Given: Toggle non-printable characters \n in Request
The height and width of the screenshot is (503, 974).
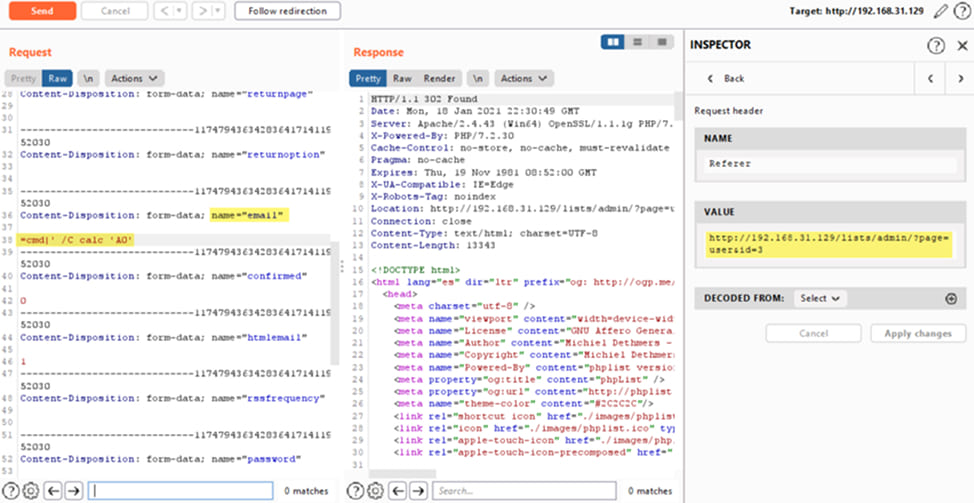Looking at the screenshot, I should (89, 78).
